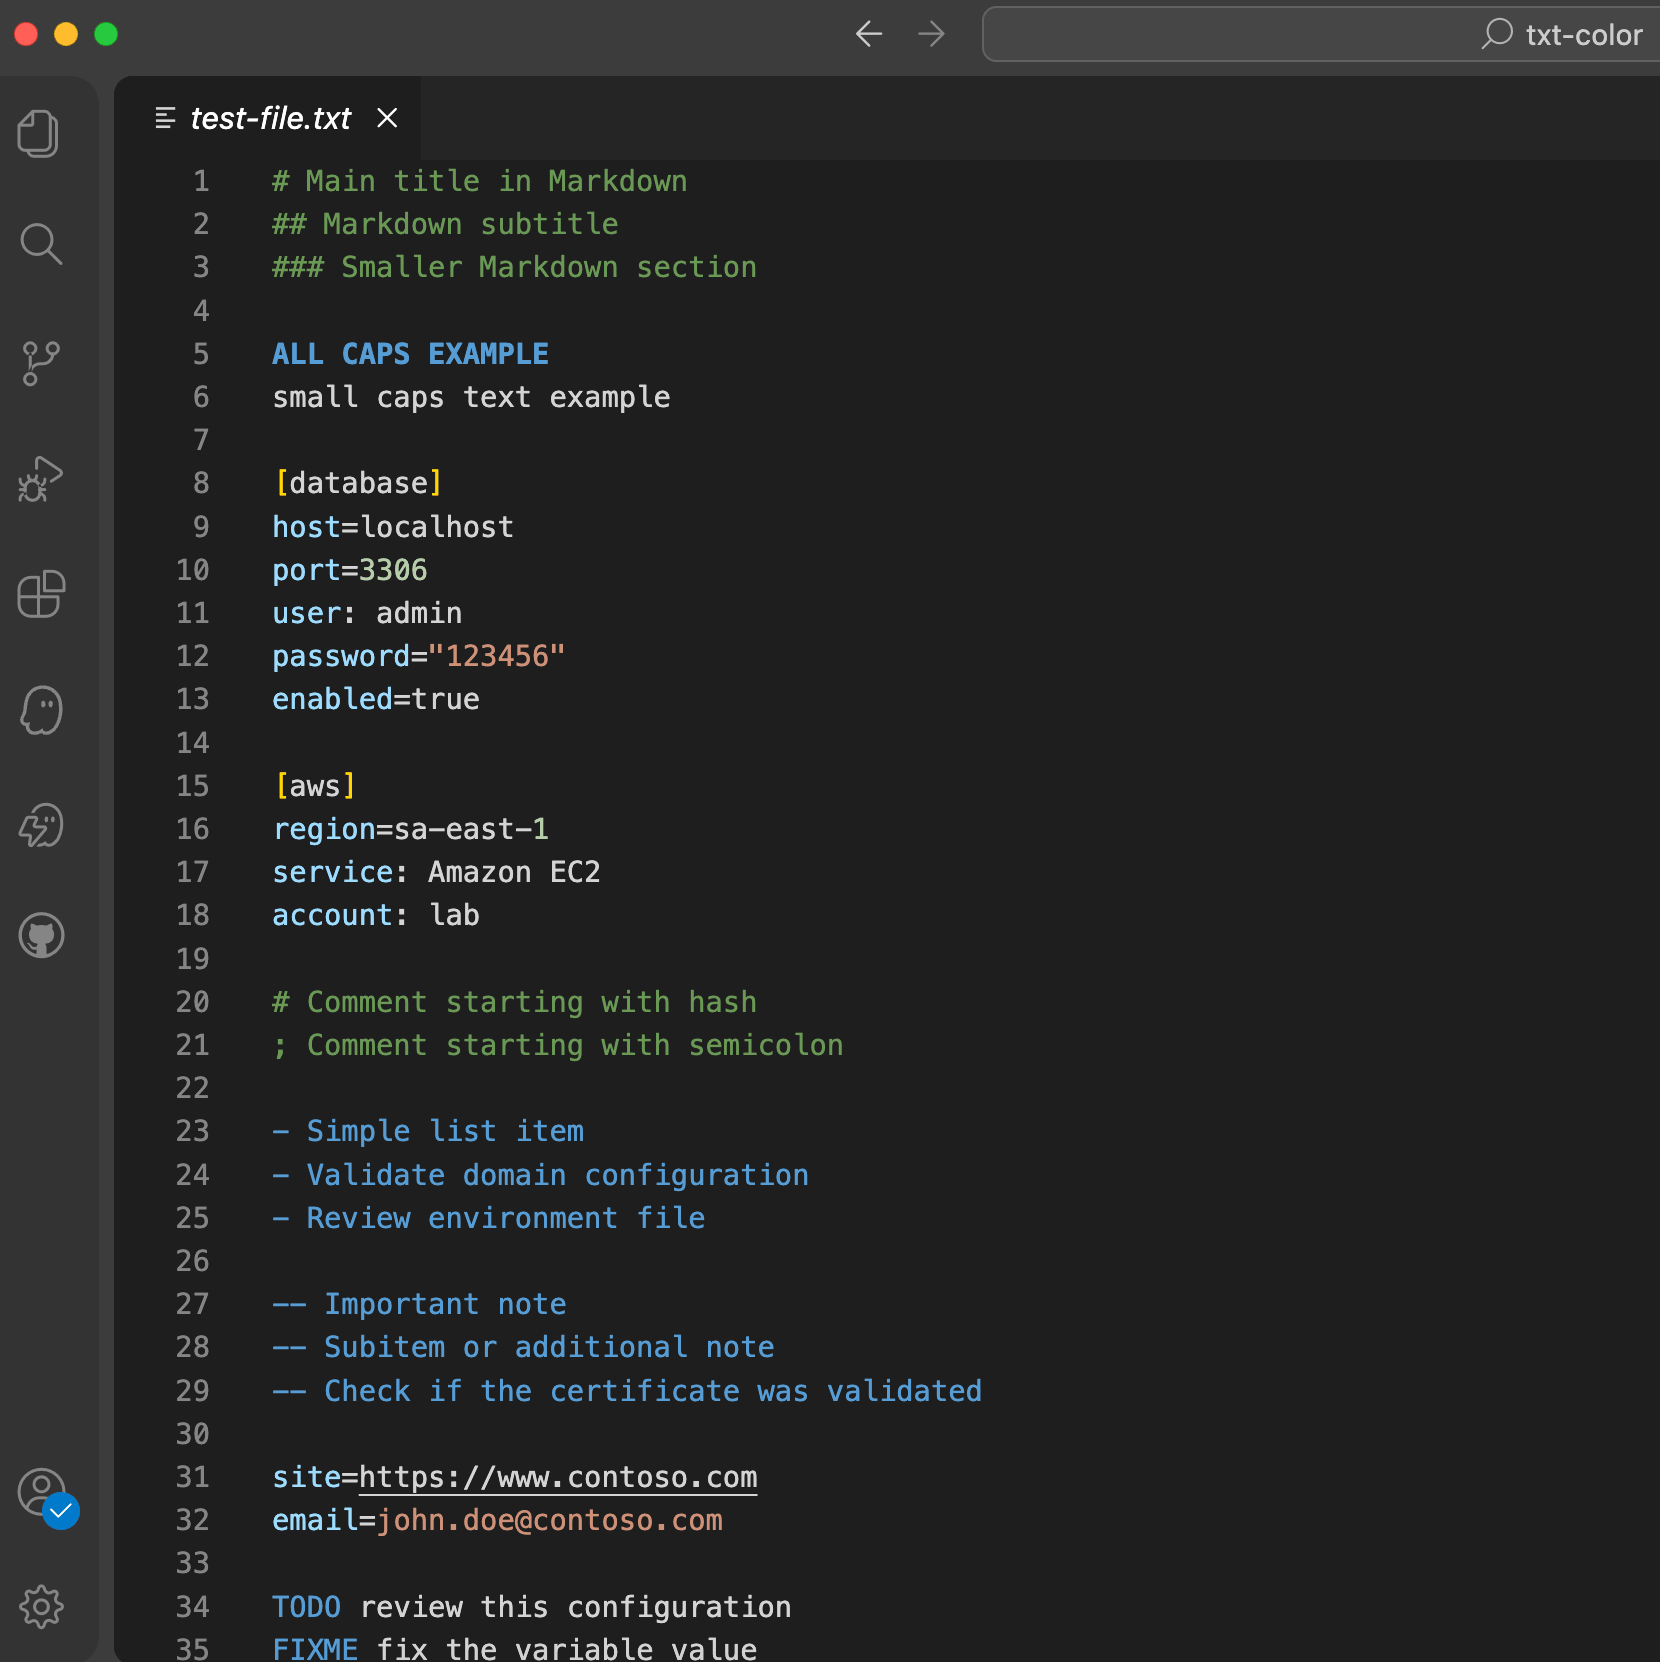This screenshot has height=1662, width=1660.
Task: Click '; Comment starting with semicolon' line
Action: 557,1045
